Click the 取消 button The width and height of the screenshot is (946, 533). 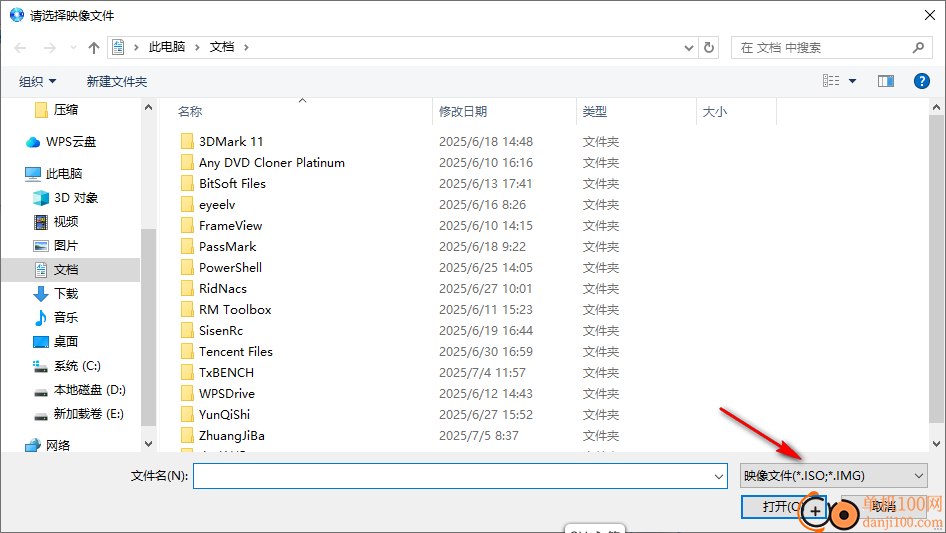coord(883,507)
